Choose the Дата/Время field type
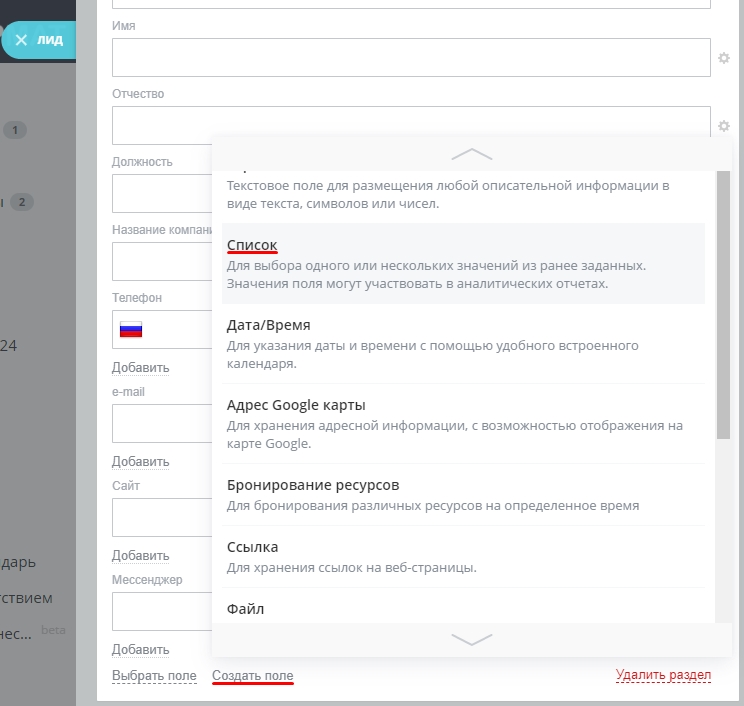The height and width of the screenshot is (706, 744). [x=463, y=344]
